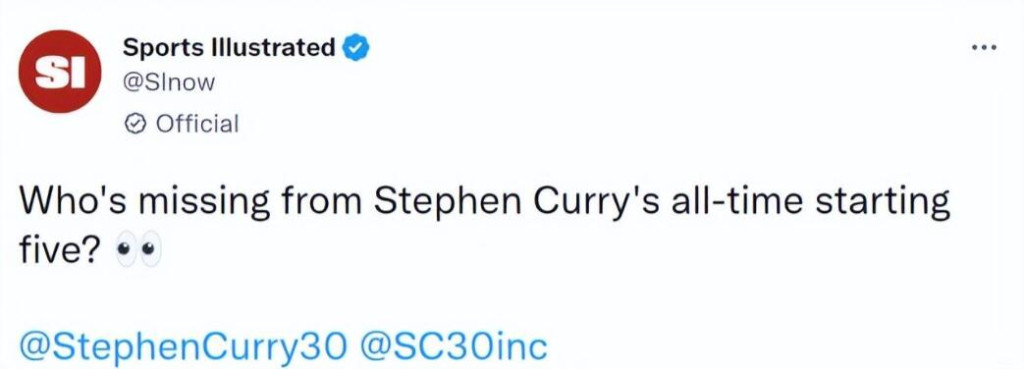The height and width of the screenshot is (369, 1024).
Task: Click the tweet's first line of text
Action: 485,204
